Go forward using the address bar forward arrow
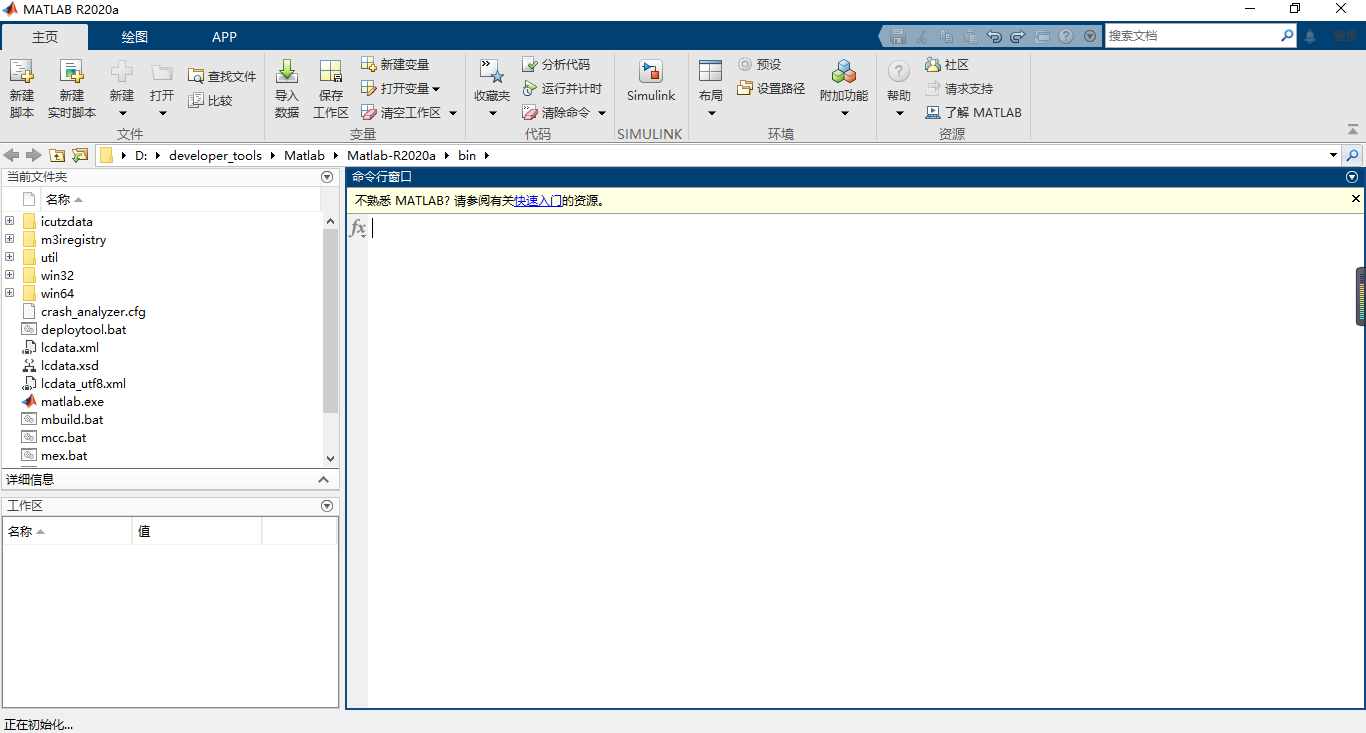 pyautogui.click(x=34, y=155)
